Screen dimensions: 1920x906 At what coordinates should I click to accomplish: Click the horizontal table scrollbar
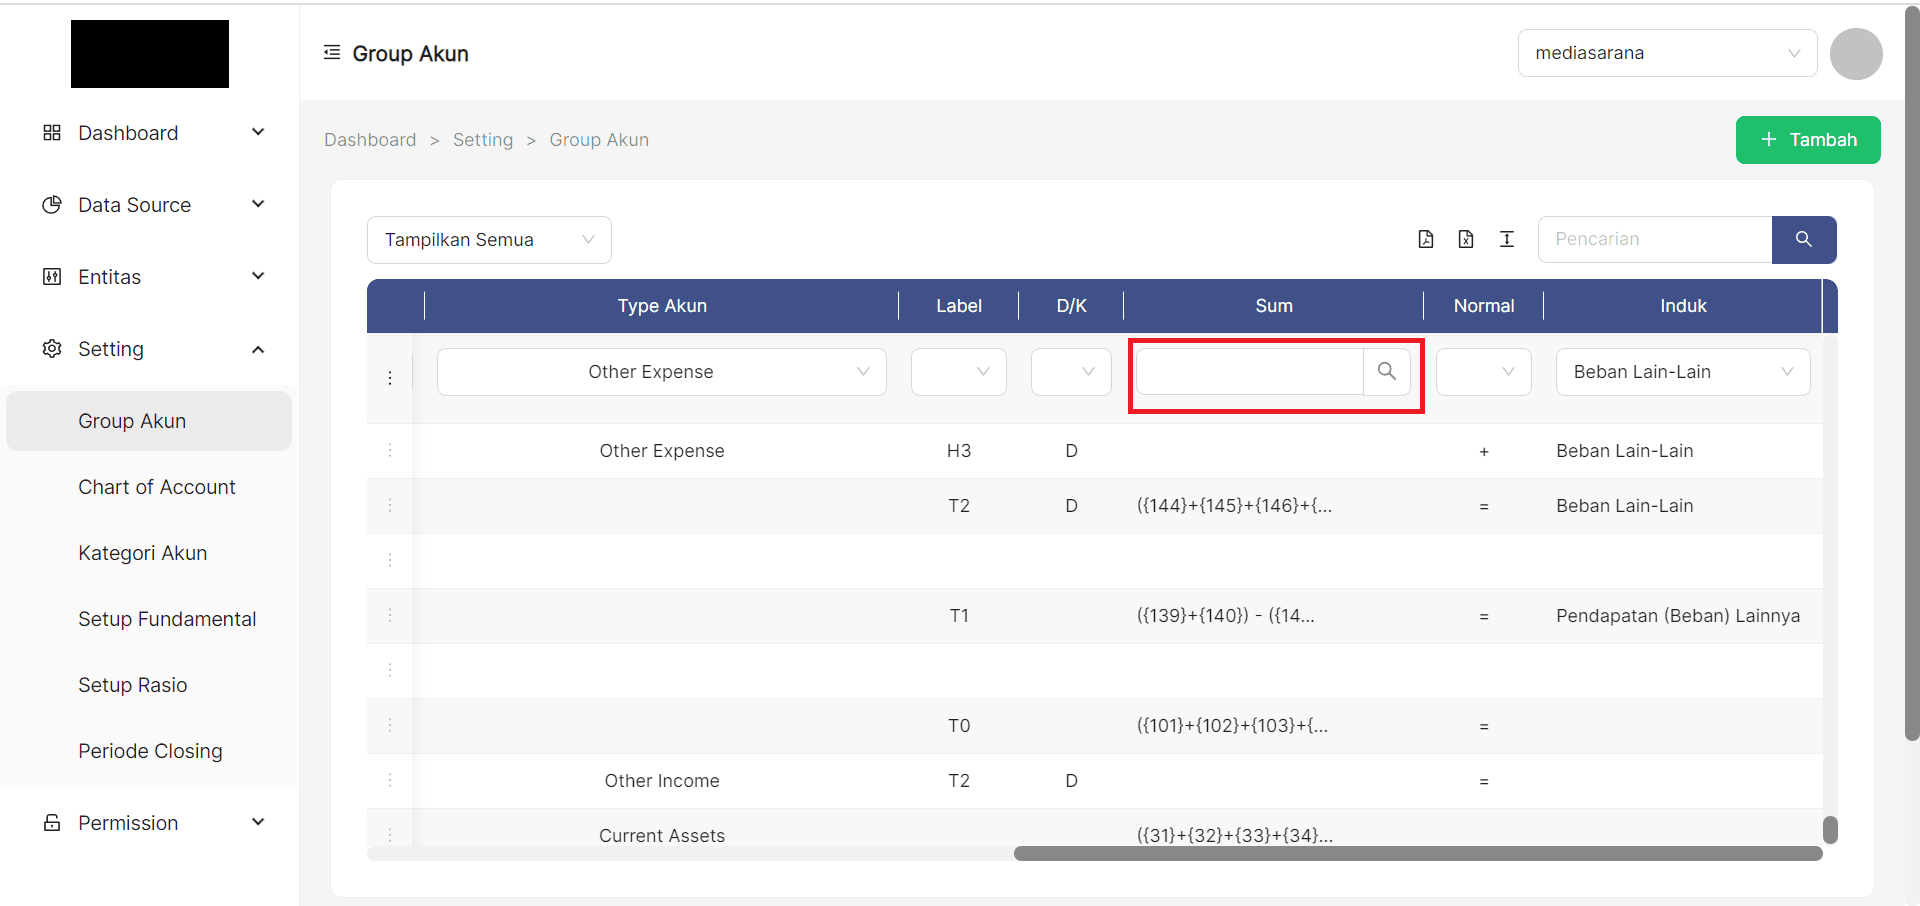[x=1417, y=854]
